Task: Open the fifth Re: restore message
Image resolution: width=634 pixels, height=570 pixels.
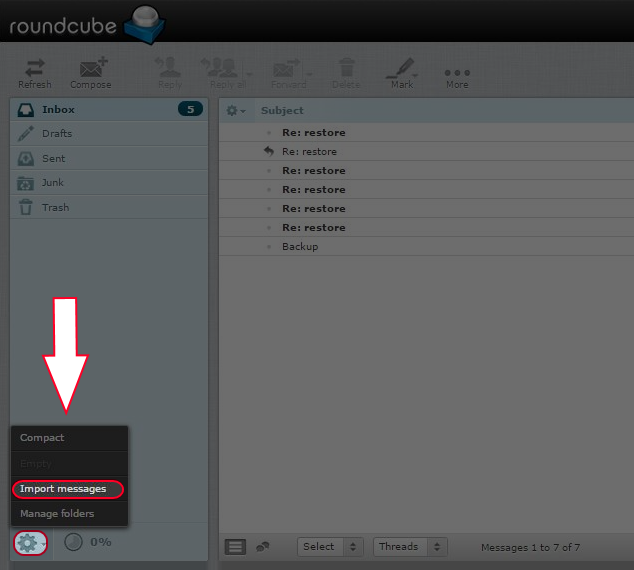Action: 426,209
